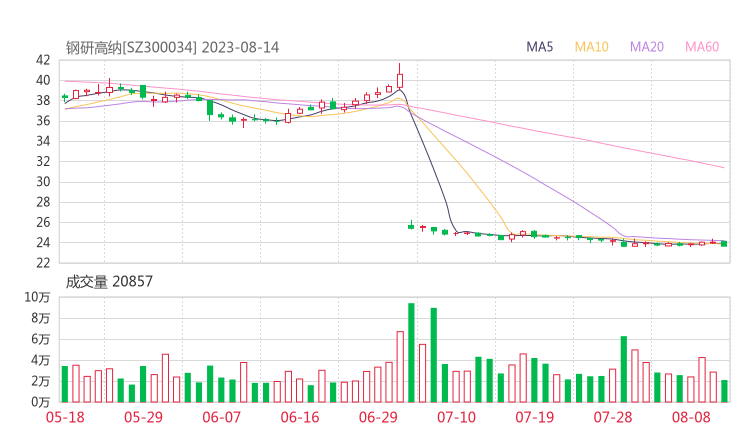
Task: Click the 34 price axis label
Action: pyautogui.click(x=43, y=141)
